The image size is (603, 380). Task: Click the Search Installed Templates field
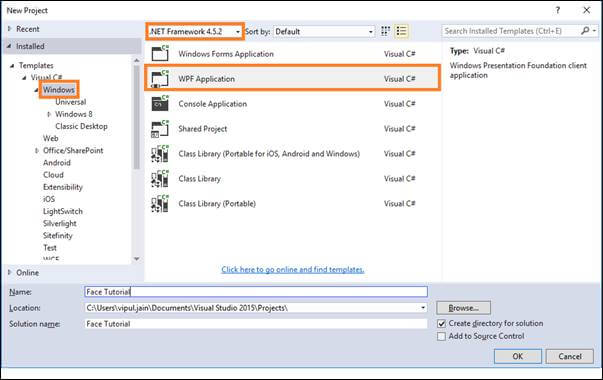[511, 31]
